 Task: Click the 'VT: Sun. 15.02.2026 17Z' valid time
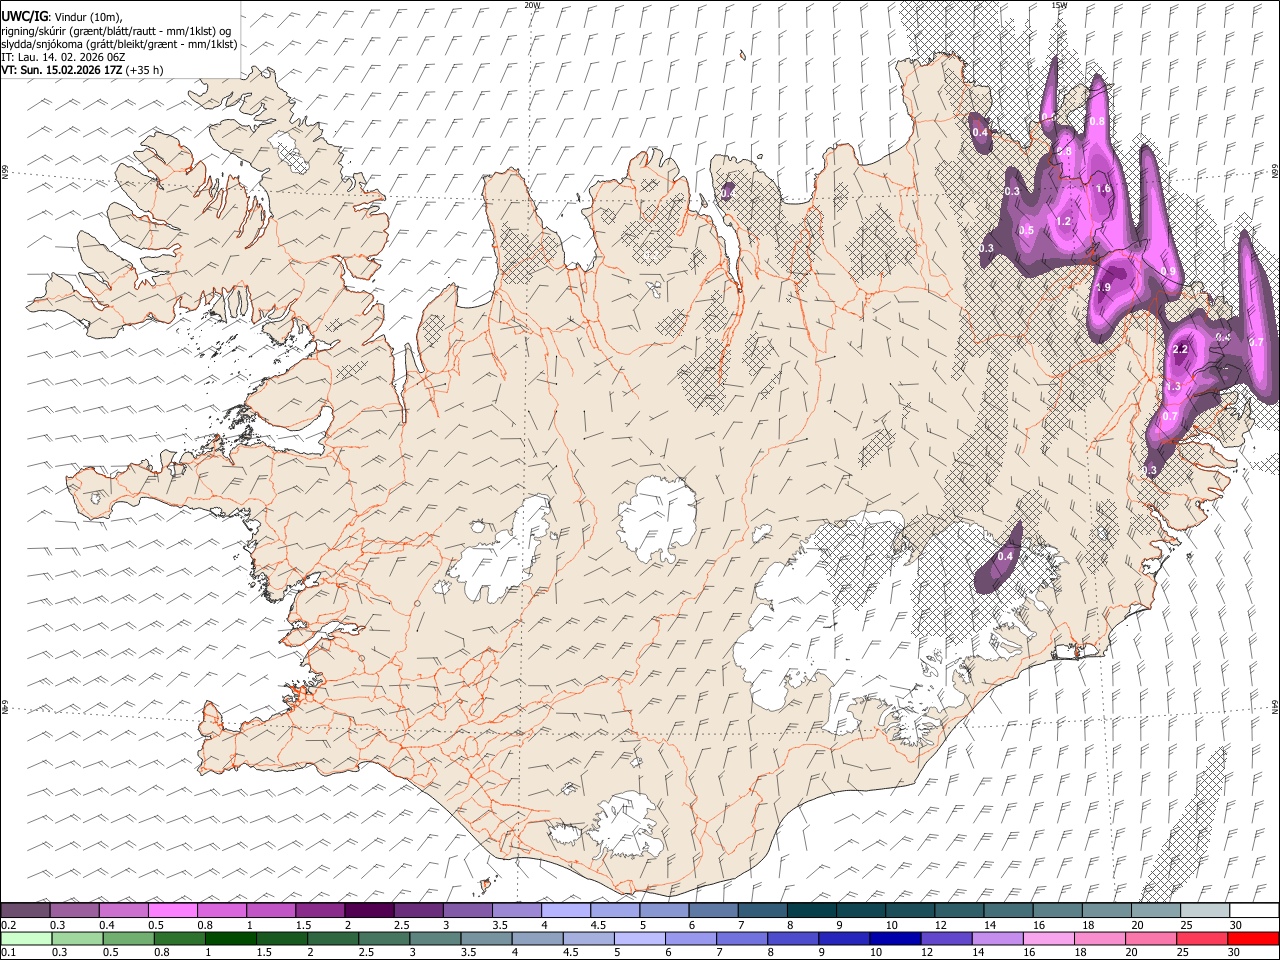[60, 70]
